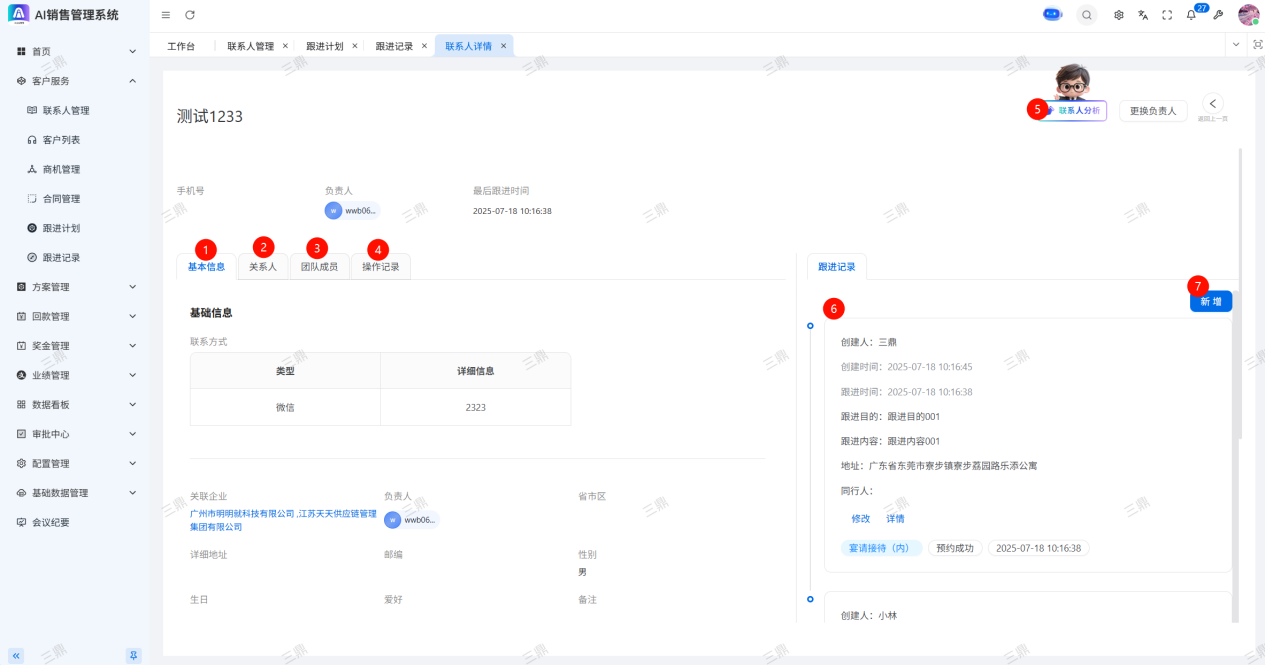The width and height of the screenshot is (1265, 665).
Task: Open the notification bell icon
Action: click(1191, 15)
